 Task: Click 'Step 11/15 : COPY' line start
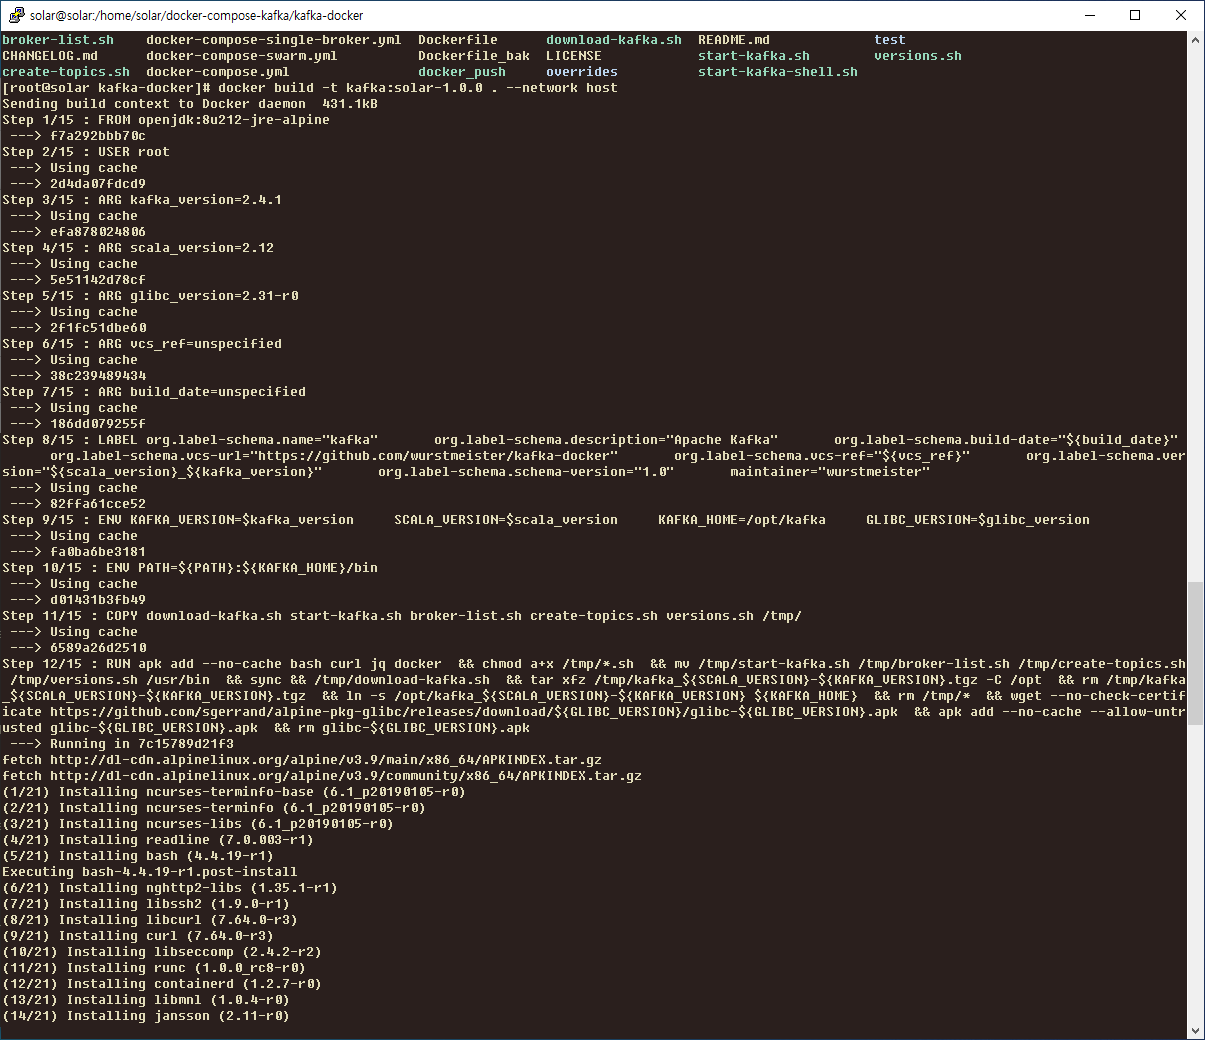[70, 616]
